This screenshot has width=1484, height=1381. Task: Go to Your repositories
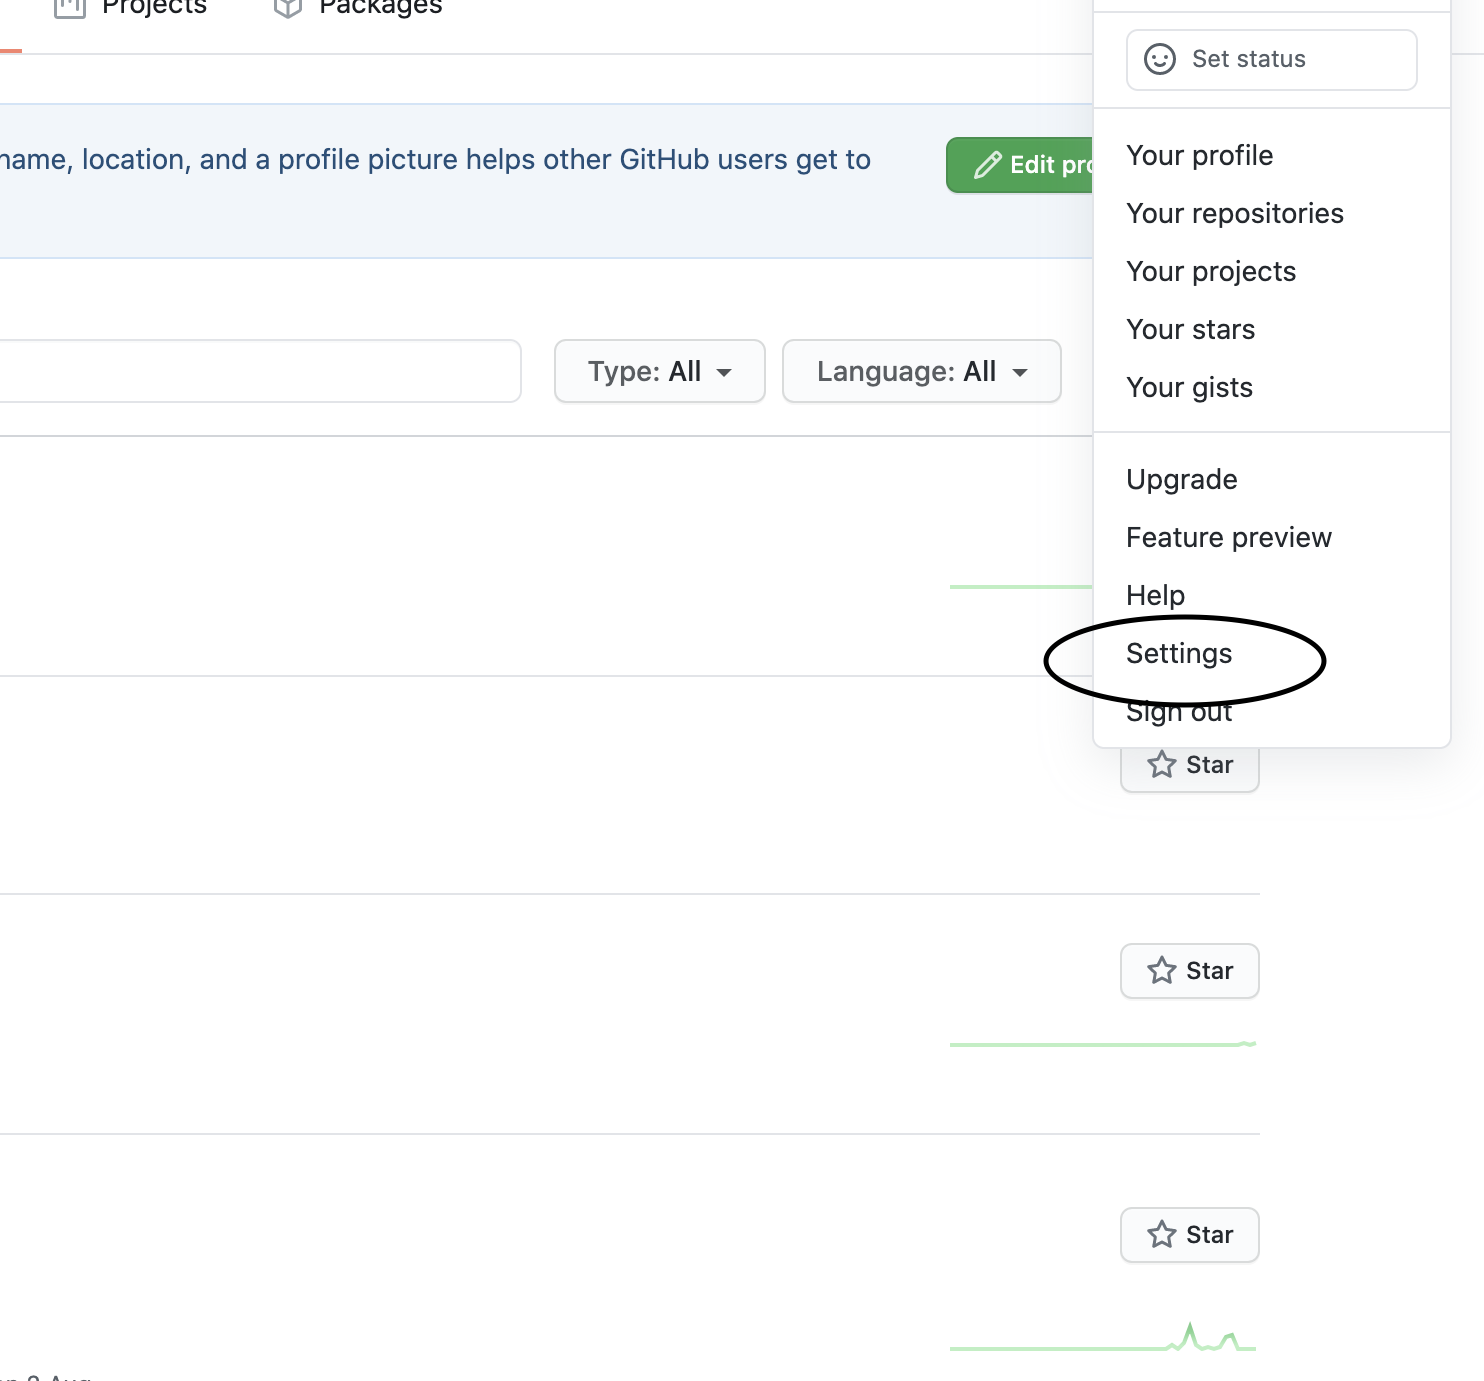click(1234, 214)
